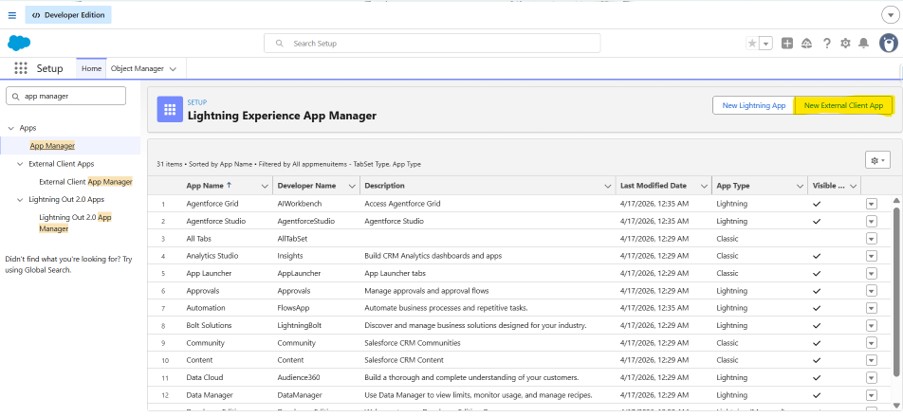Click the Visible checkmark for Bolt Solutions
Screen dimensions: 903x417
click(x=817, y=325)
